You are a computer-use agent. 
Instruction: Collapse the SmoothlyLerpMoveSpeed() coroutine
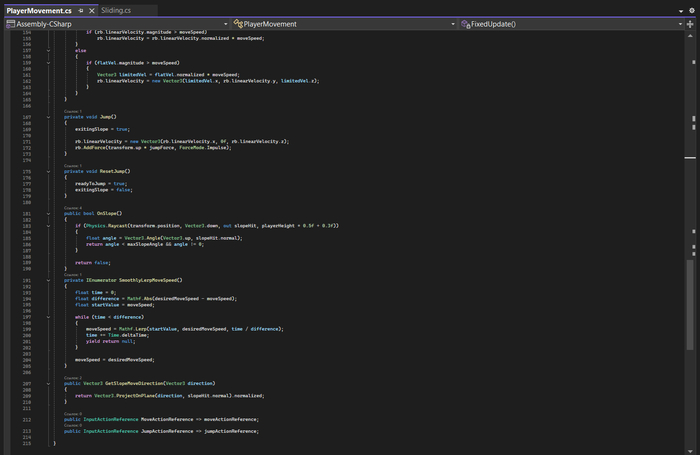coord(48,281)
